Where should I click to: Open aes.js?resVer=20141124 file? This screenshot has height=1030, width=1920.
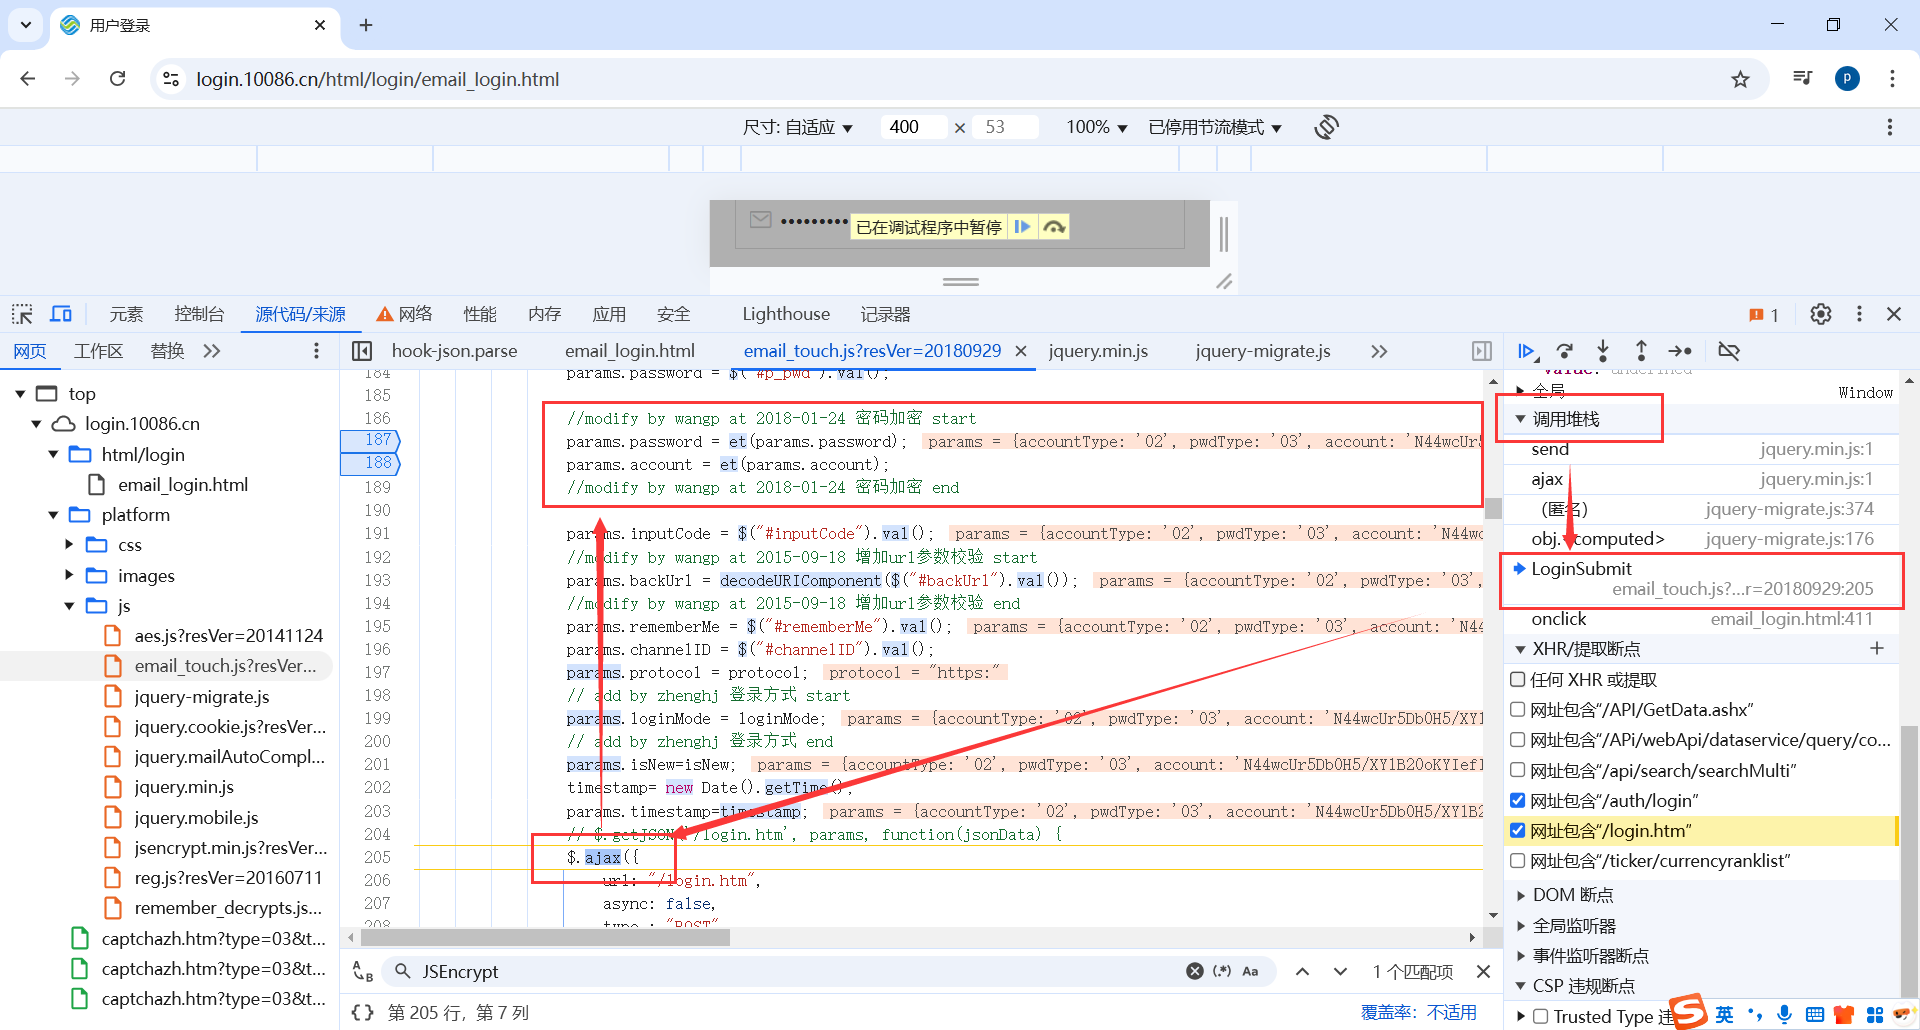point(228,636)
